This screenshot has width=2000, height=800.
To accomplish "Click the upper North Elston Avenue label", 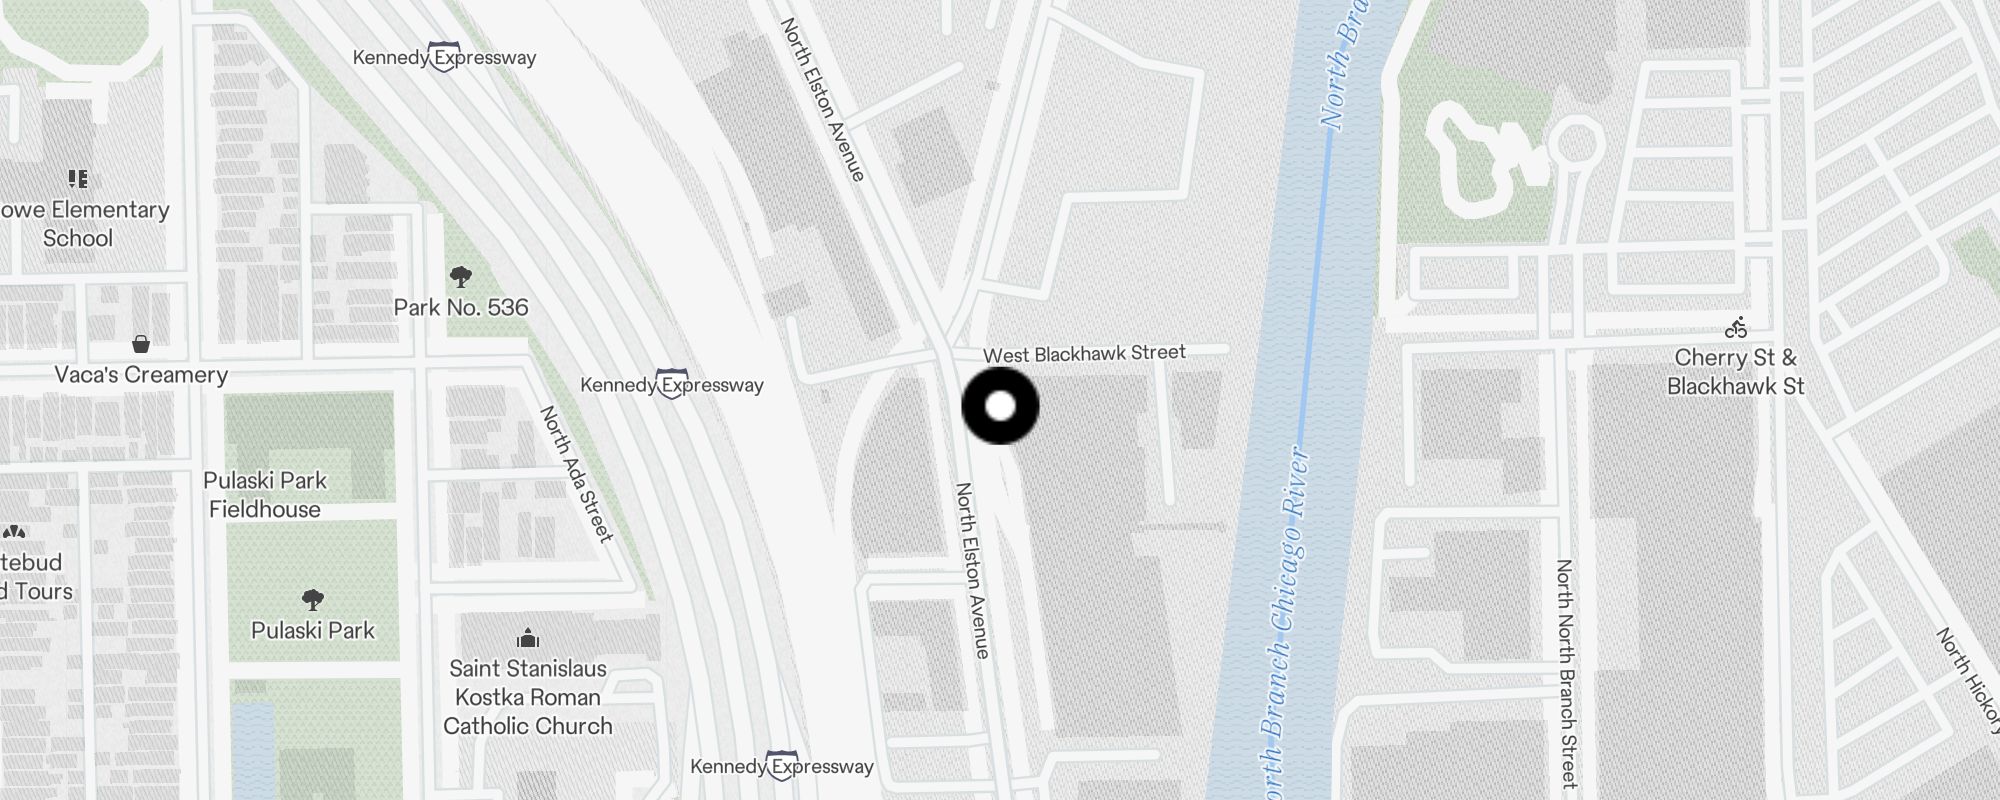I will [x=822, y=99].
